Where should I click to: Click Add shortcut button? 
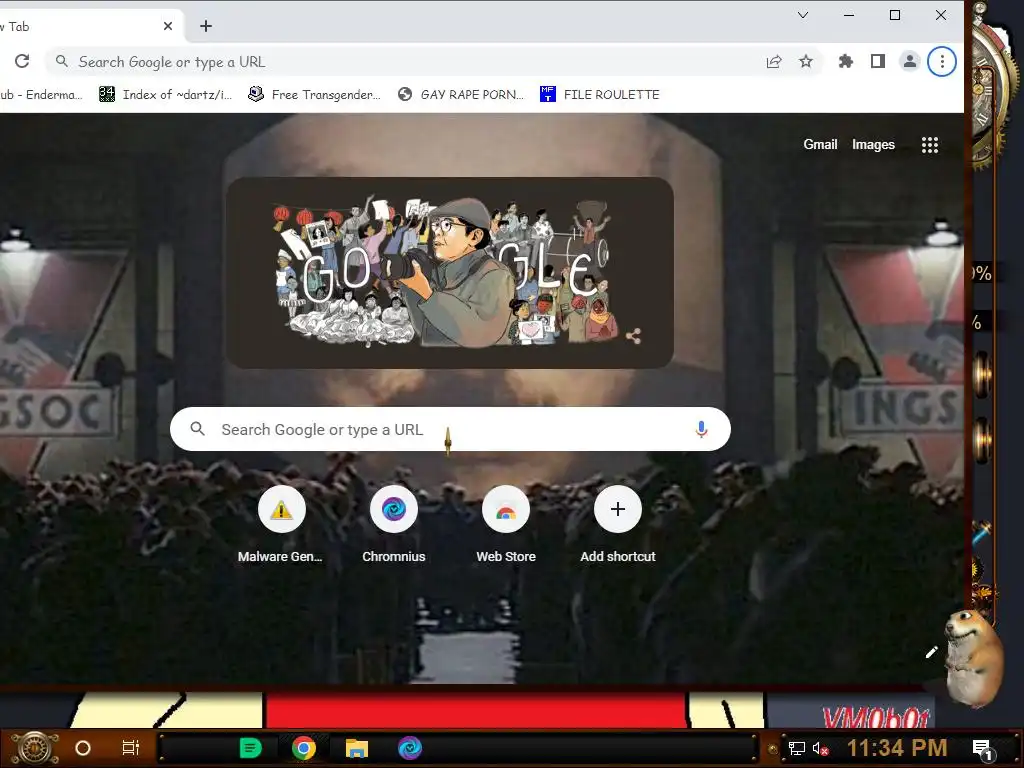[618, 525]
